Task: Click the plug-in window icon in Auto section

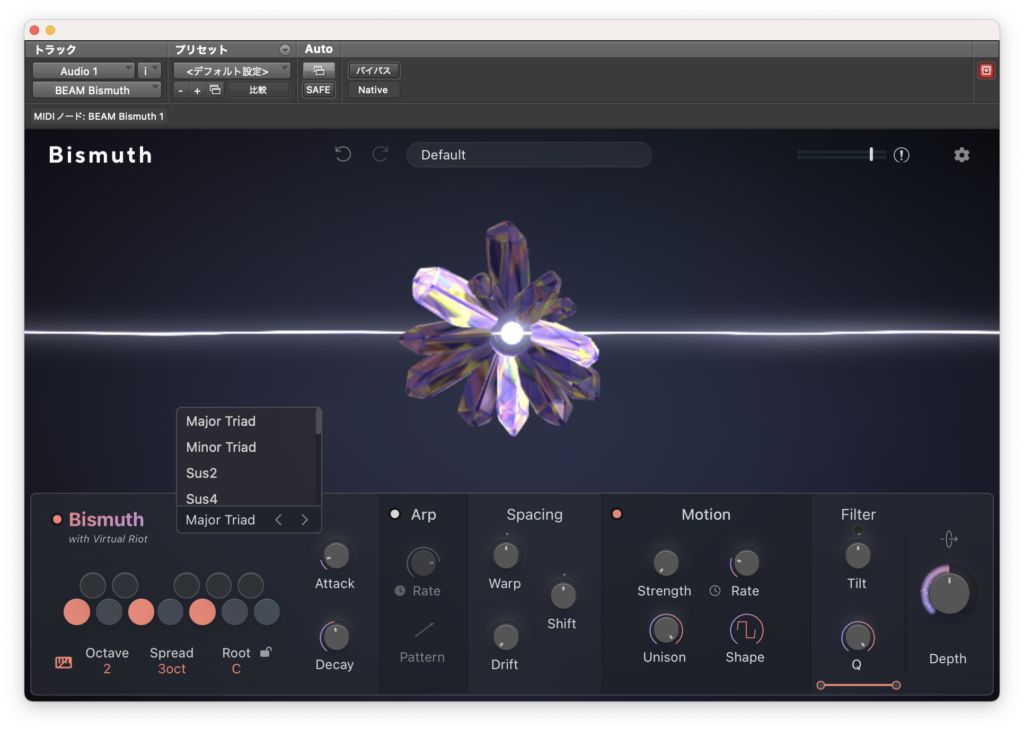Action: 319,71
